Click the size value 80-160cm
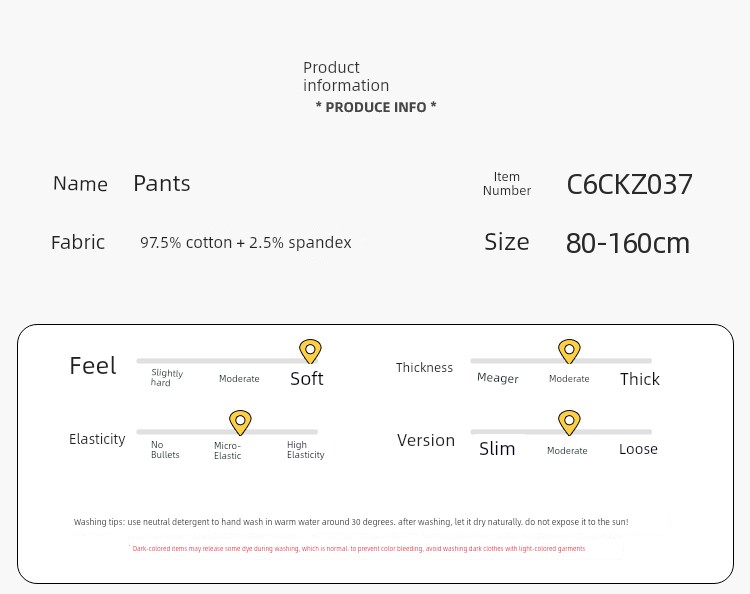Viewport: 750px width, 594px height. pos(628,243)
